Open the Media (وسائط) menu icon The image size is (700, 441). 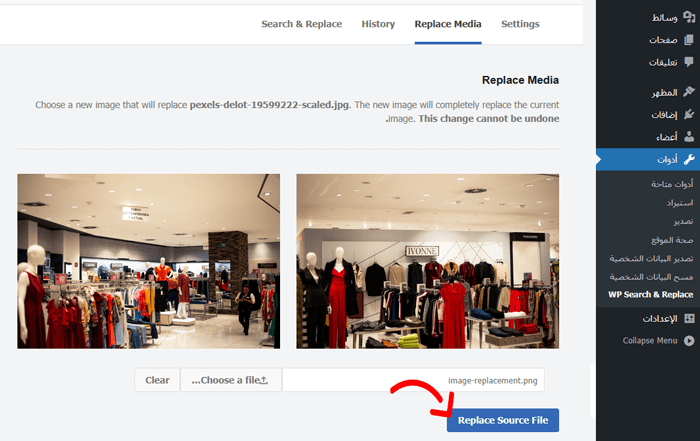688,18
